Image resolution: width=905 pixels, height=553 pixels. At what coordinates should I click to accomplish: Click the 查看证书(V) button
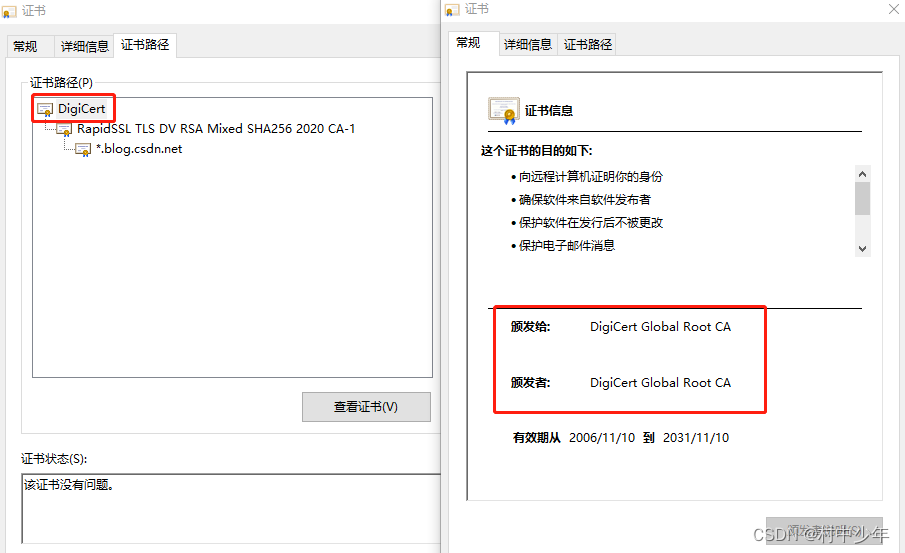tap(366, 407)
